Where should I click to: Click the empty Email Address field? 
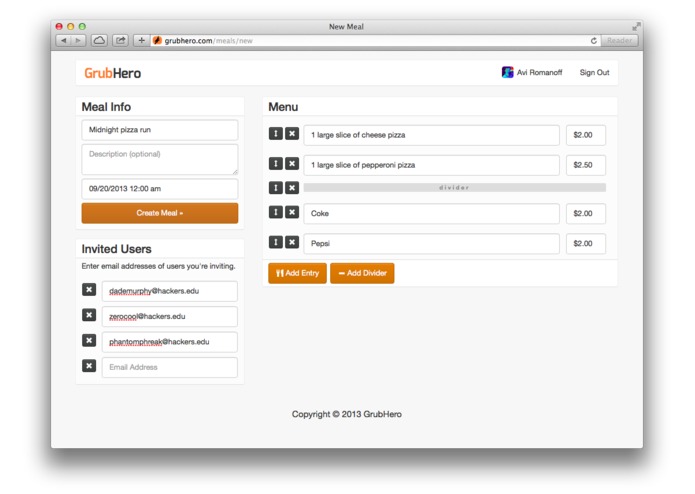point(170,367)
